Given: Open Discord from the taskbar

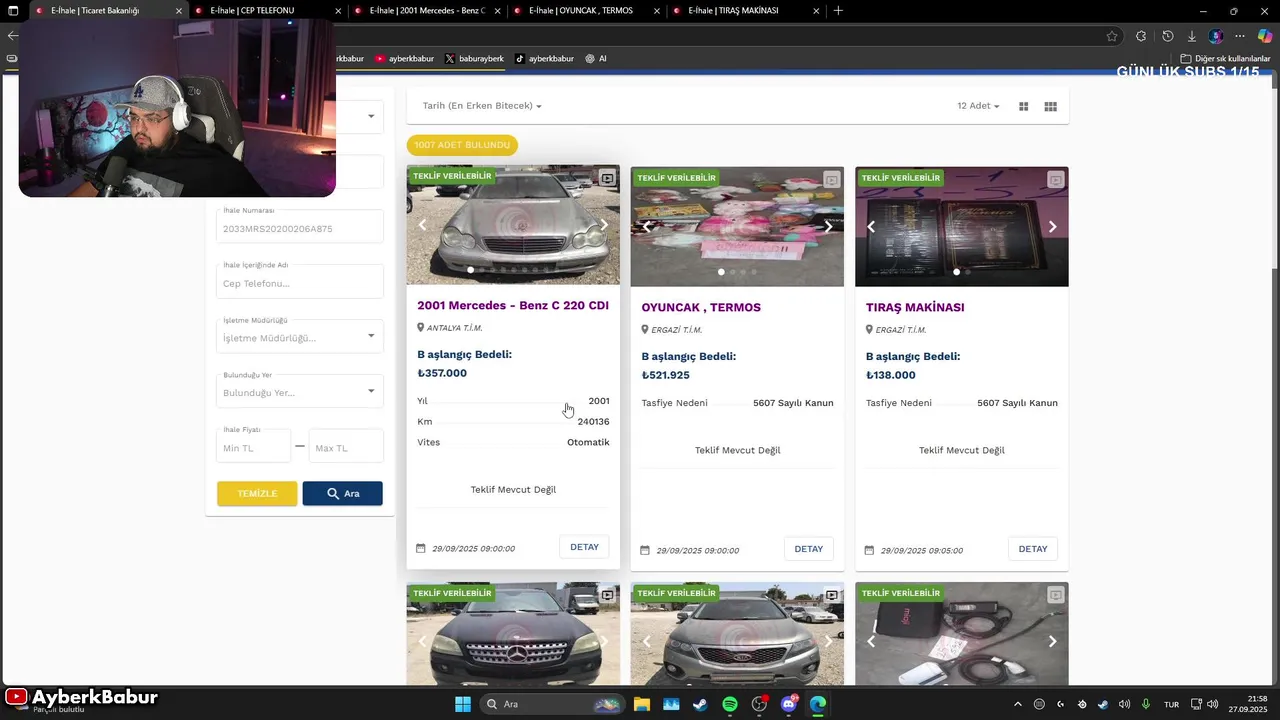Looking at the screenshot, I should 789,704.
